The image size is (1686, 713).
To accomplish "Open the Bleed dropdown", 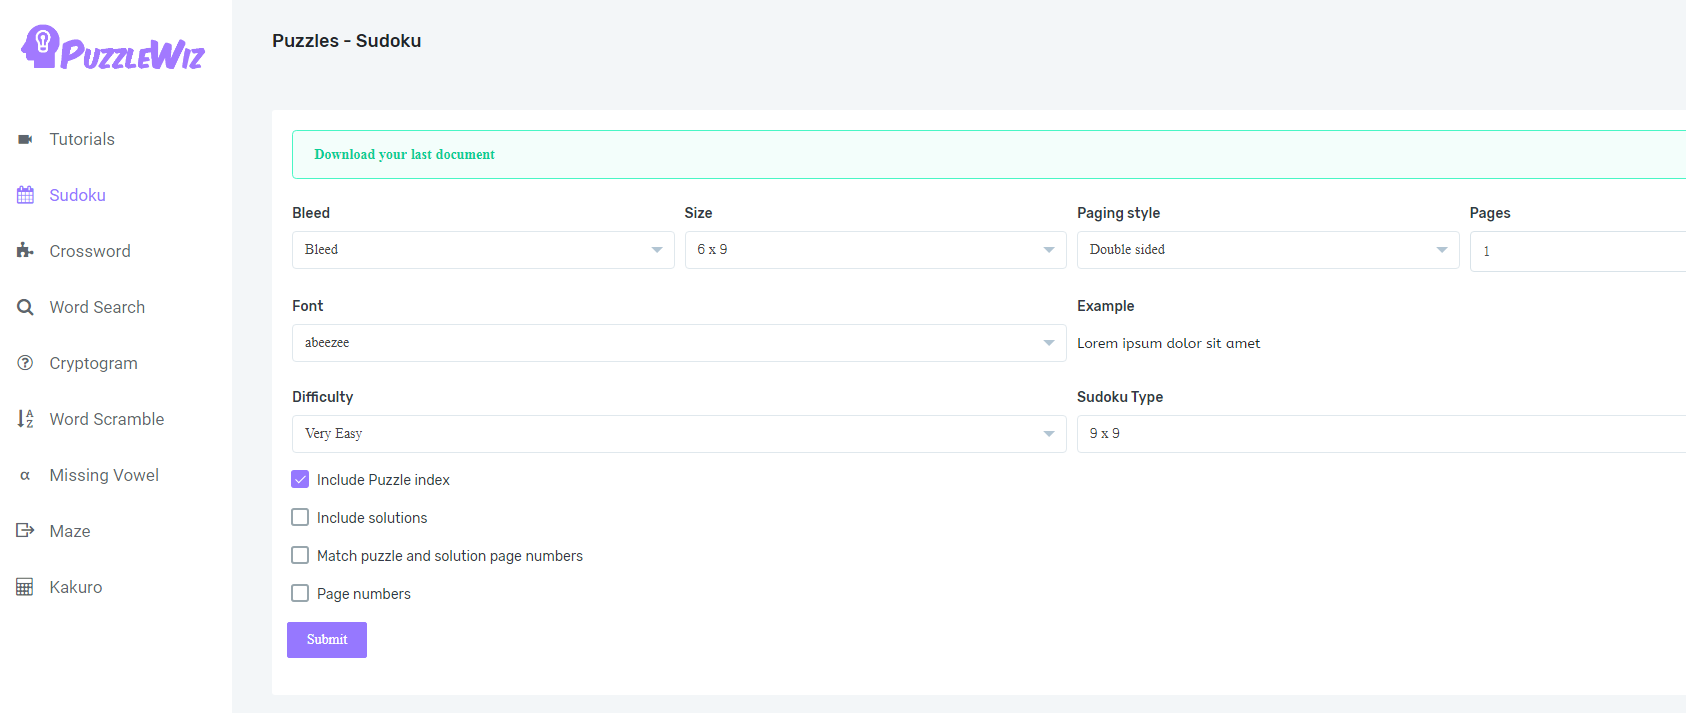I will coord(483,250).
